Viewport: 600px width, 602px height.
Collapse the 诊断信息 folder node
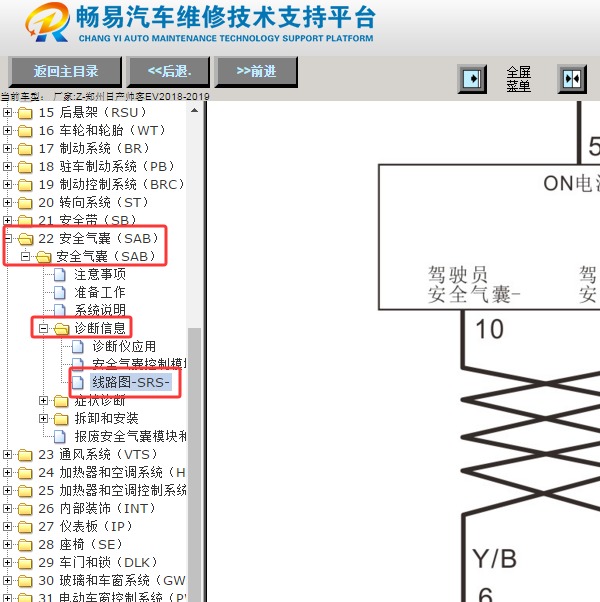click(43, 329)
